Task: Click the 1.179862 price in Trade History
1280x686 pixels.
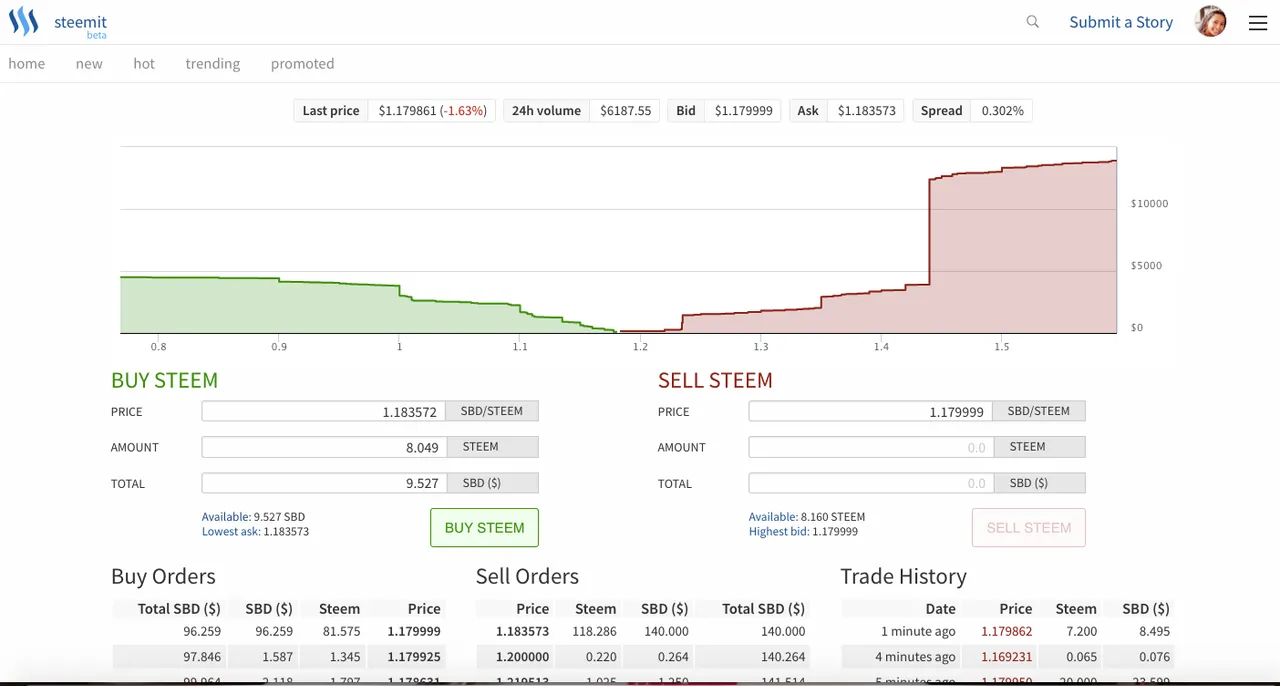Action: coord(1006,631)
